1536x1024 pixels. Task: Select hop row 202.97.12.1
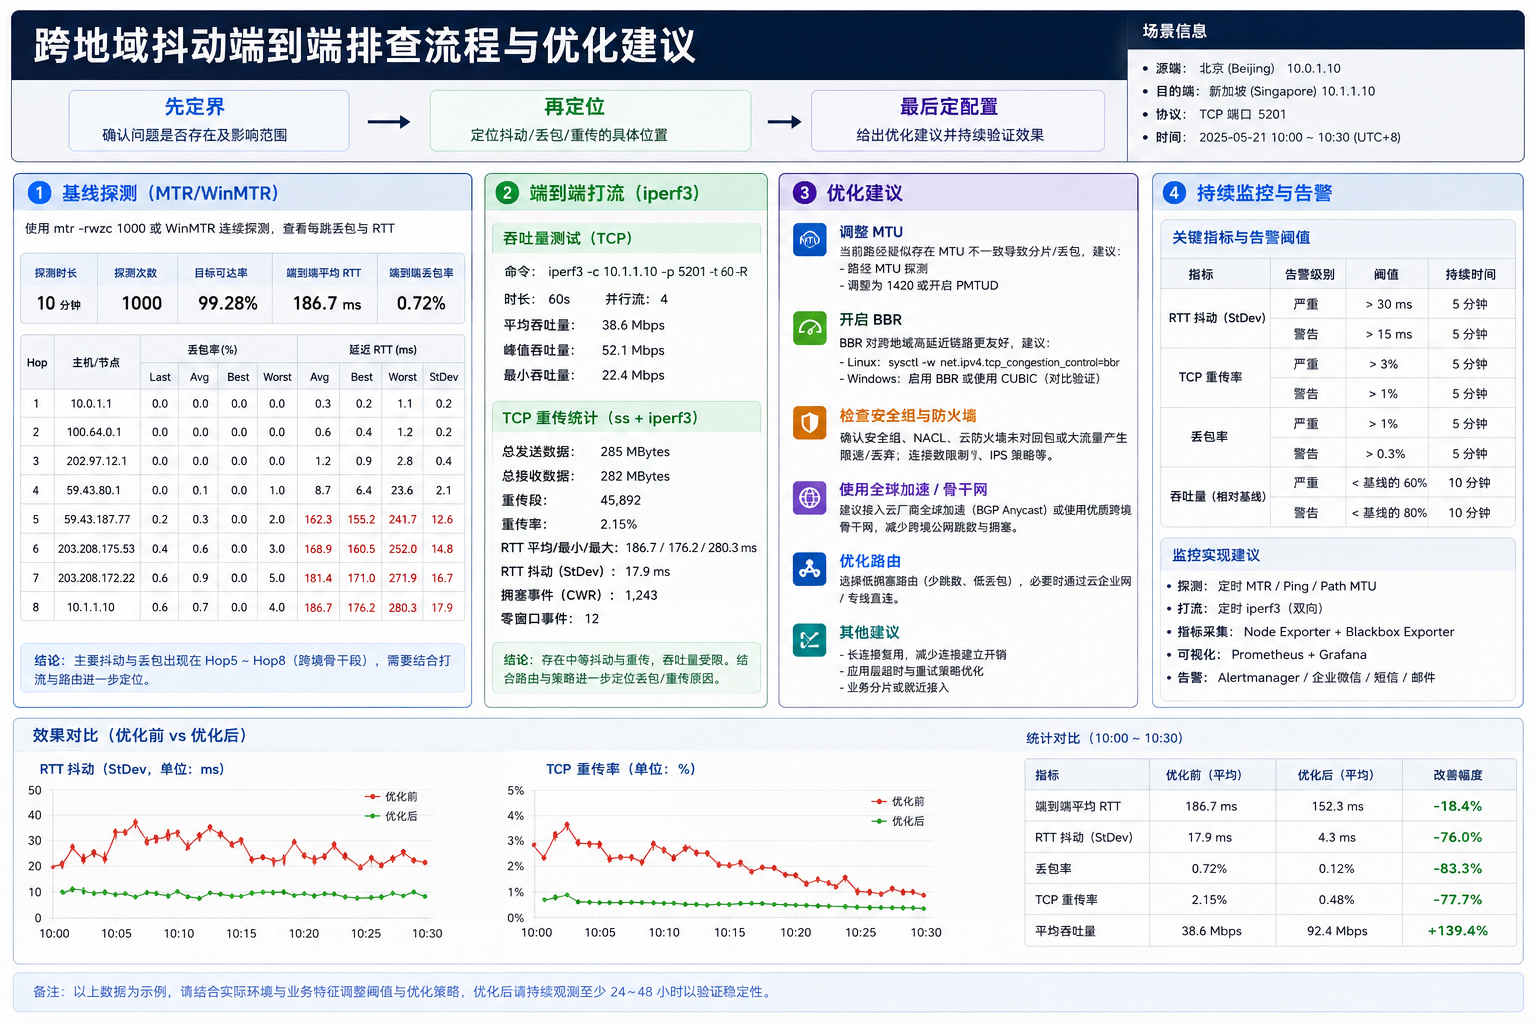[243, 462]
